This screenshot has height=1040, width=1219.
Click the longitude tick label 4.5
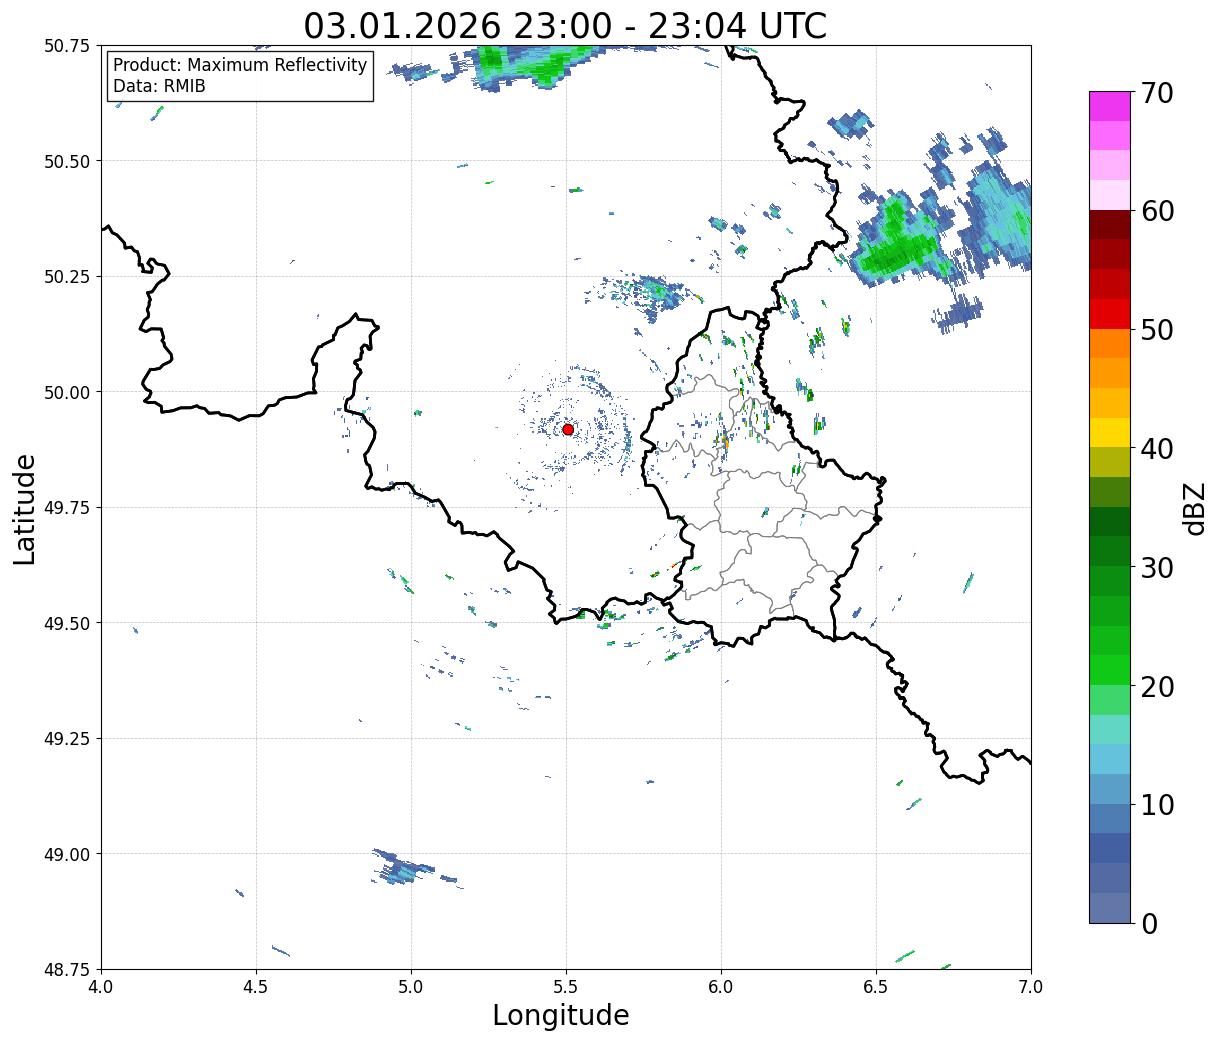pyautogui.click(x=256, y=987)
